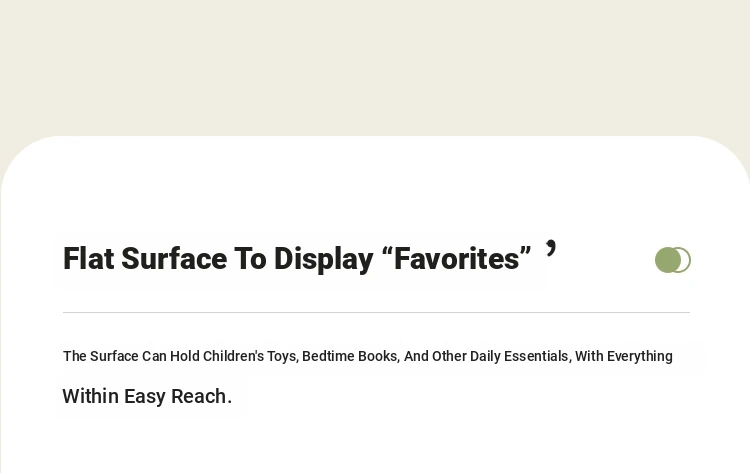Click the stray apostrophe after the heading
Viewport: 750px width, 473px height.
coord(551,249)
